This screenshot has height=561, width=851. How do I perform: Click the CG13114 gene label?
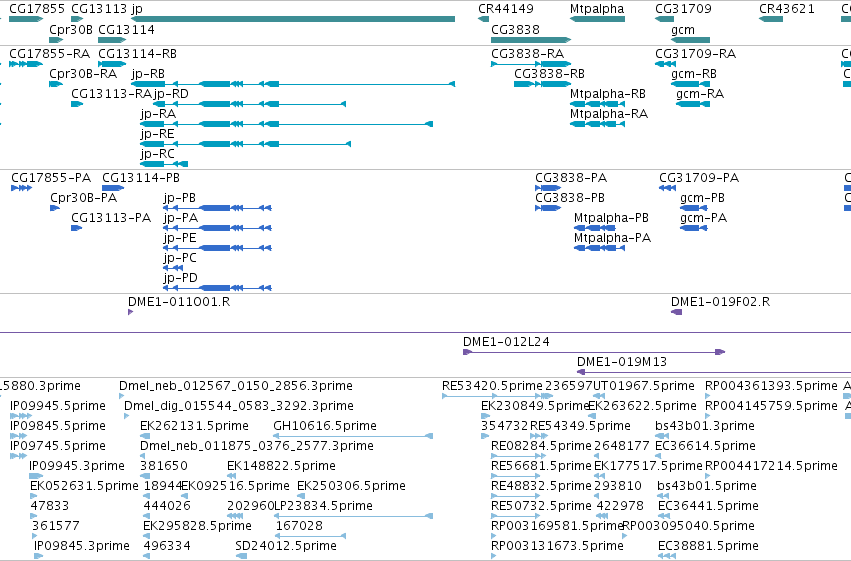[126, 29]
